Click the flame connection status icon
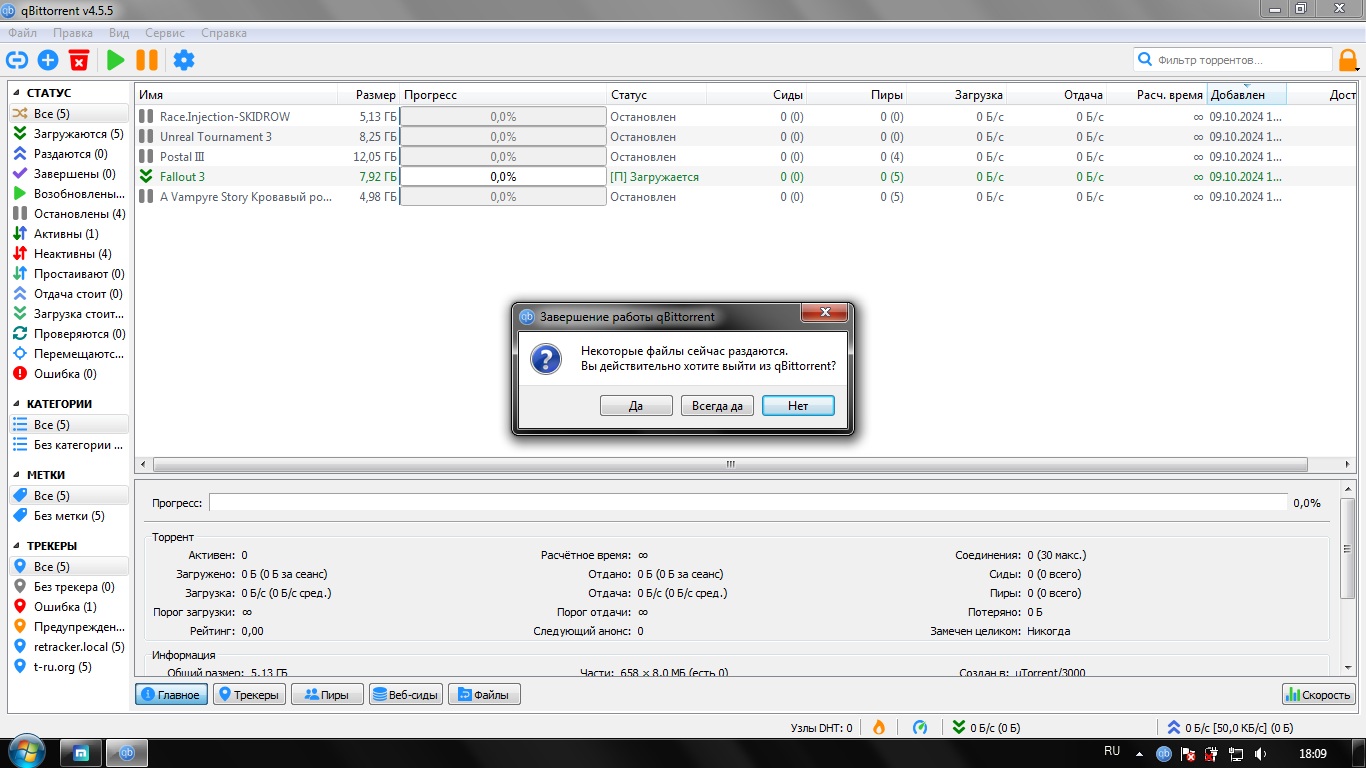Image resolution: width=1366 pixels, height=768 pixels. [879, 728]
